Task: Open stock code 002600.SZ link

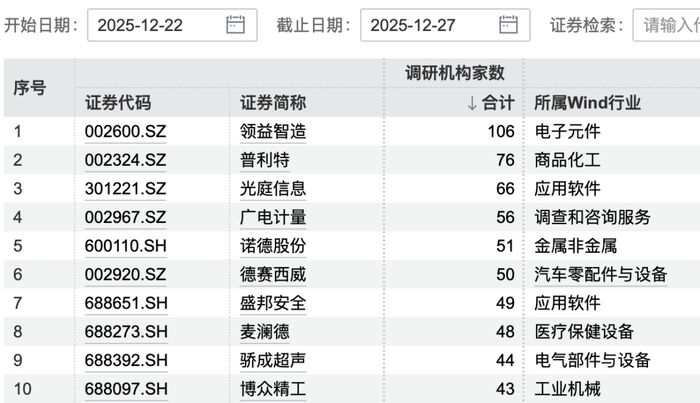Action: [x=125, y=132]
